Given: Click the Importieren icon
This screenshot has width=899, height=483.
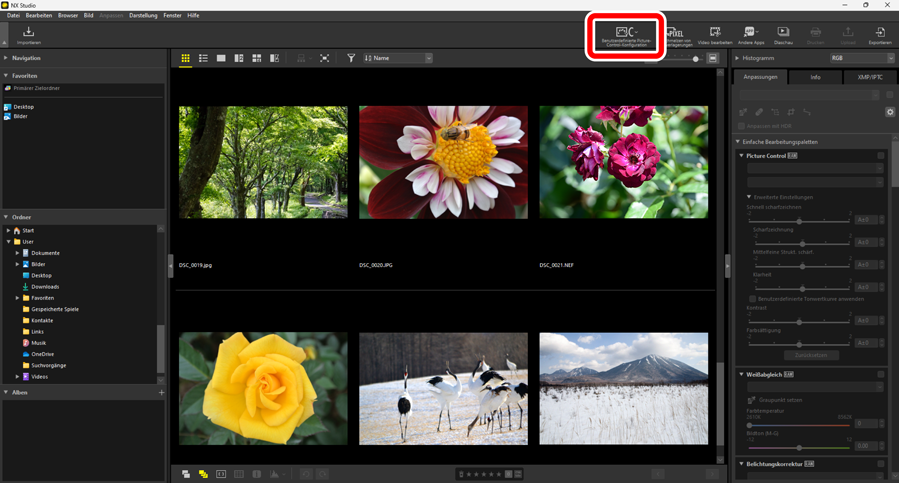Looking at the screenshot, I should [x=28, y=36].
